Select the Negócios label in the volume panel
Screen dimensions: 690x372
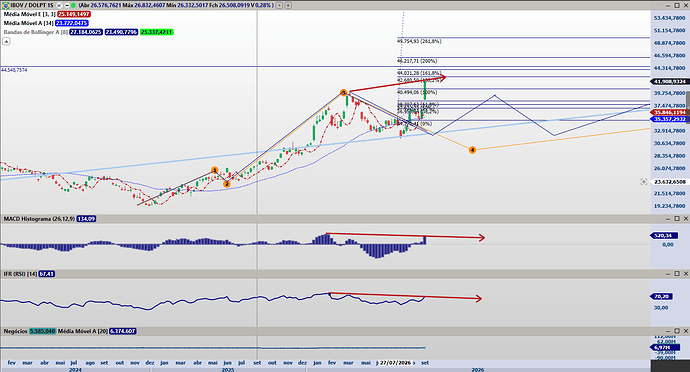click(15, 331)
